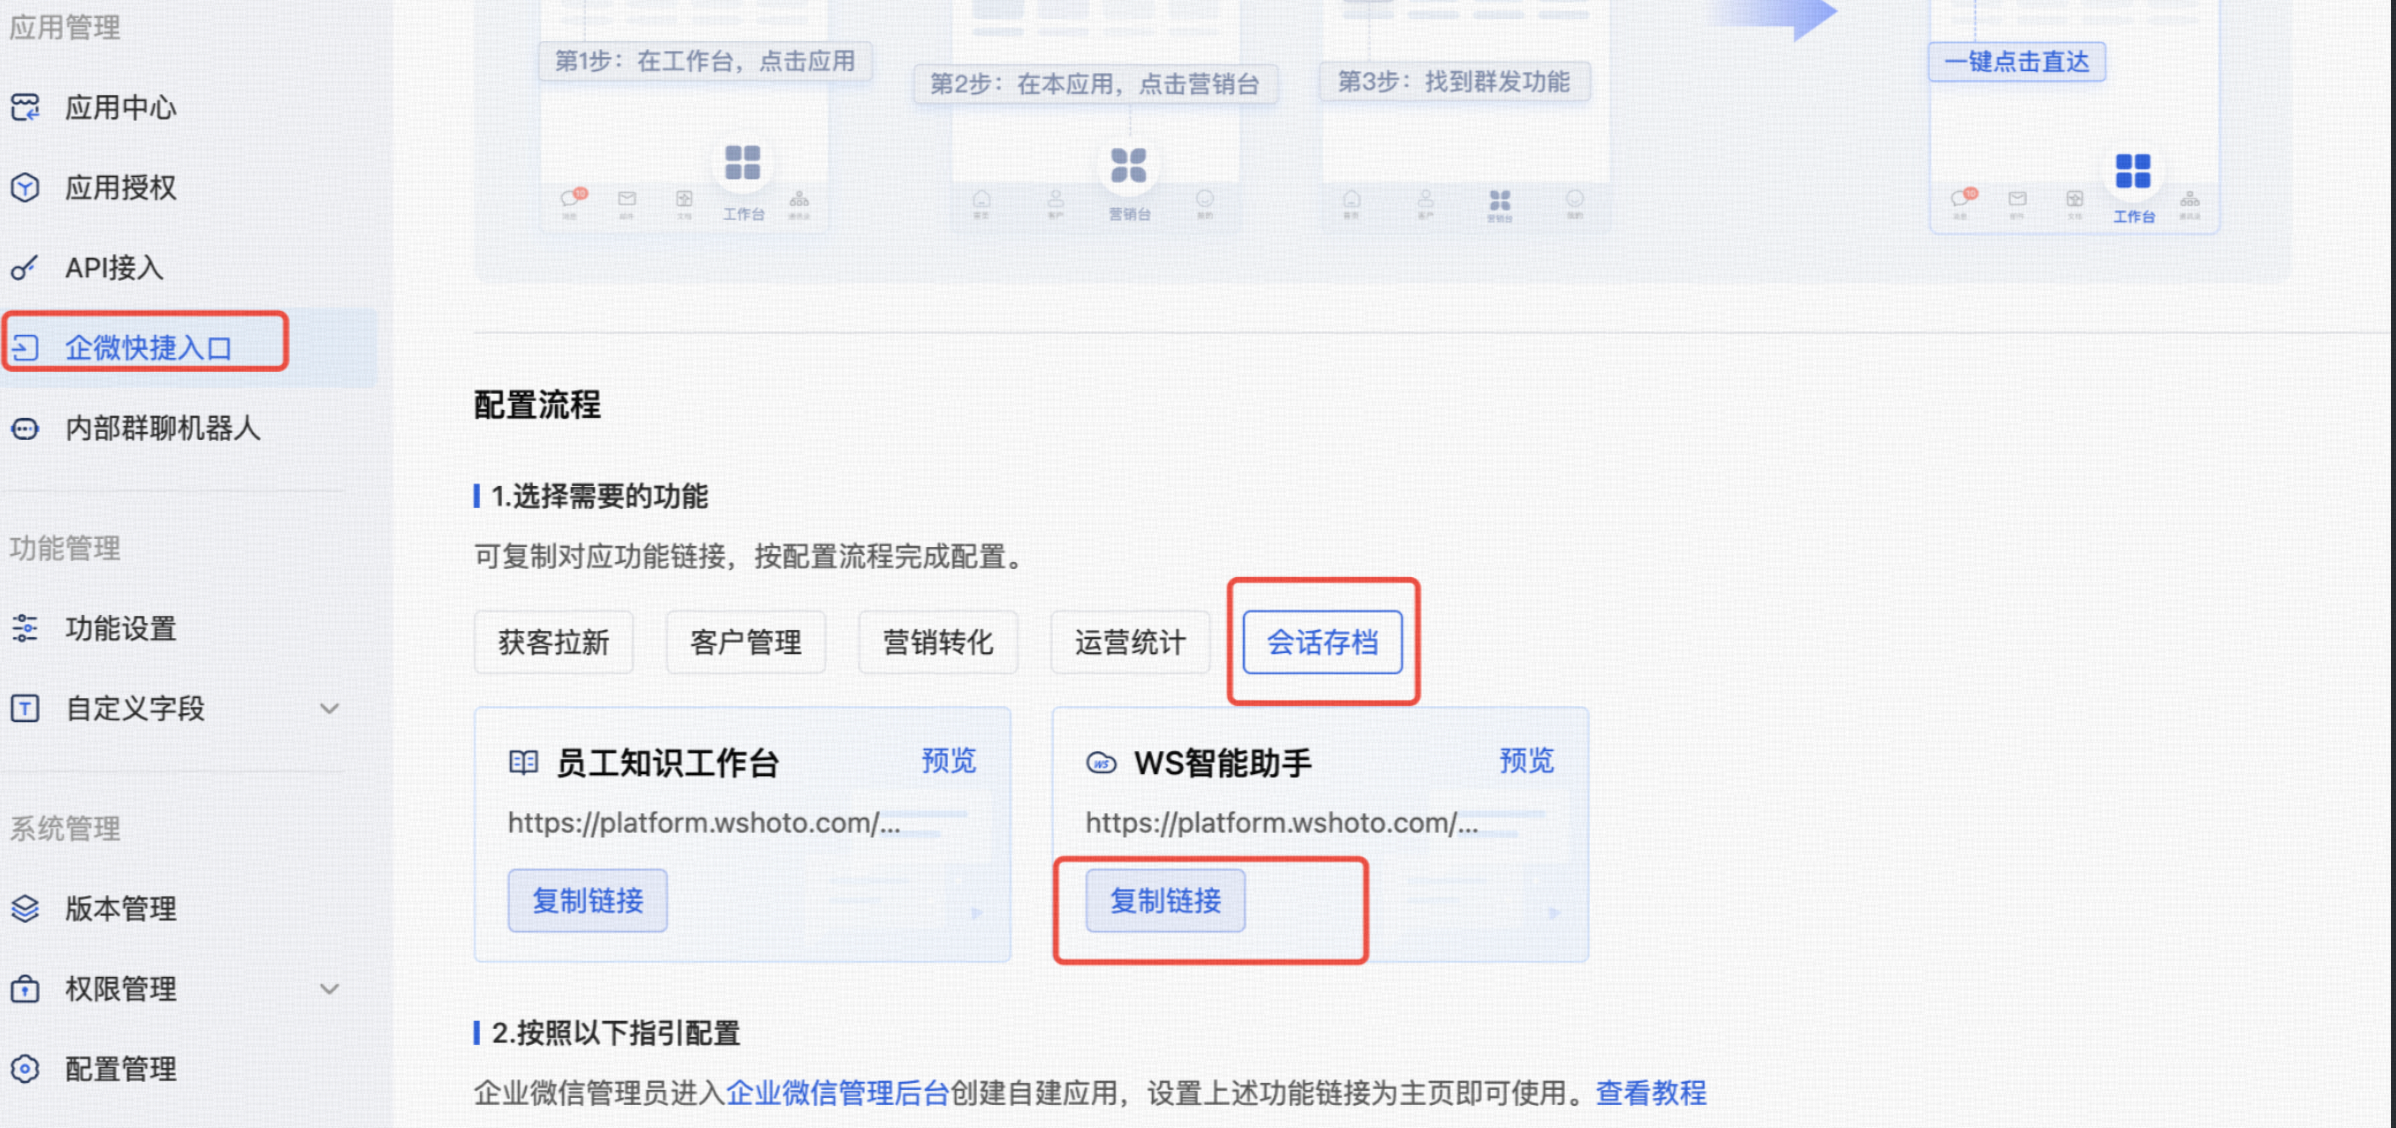
Task: Click the 内部群聊机器人 chat icon
Action: 25,428
